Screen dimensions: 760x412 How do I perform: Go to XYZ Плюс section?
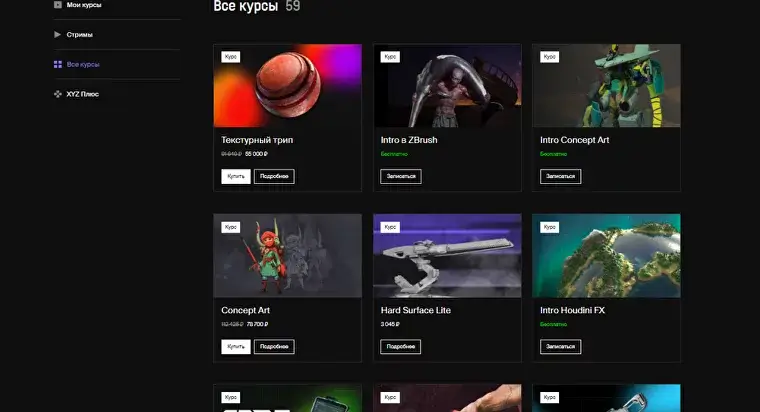[83, 94]
